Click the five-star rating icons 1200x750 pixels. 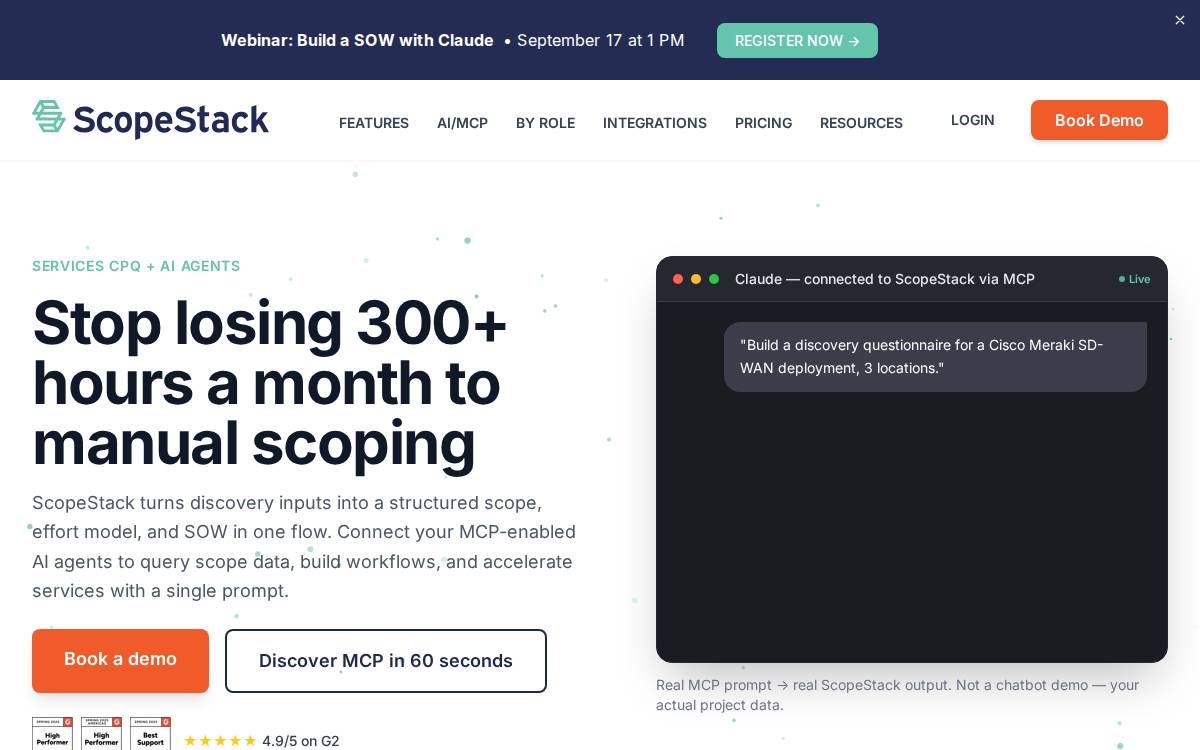(x=220, y=741)
